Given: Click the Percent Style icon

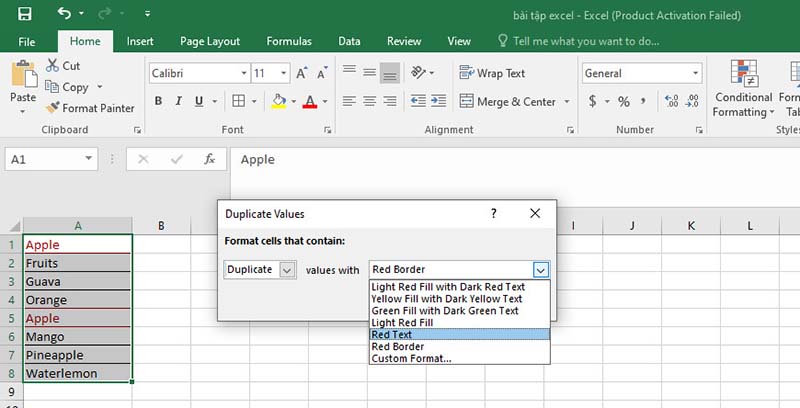Looking at the screenshot, I should coord(623,101).
